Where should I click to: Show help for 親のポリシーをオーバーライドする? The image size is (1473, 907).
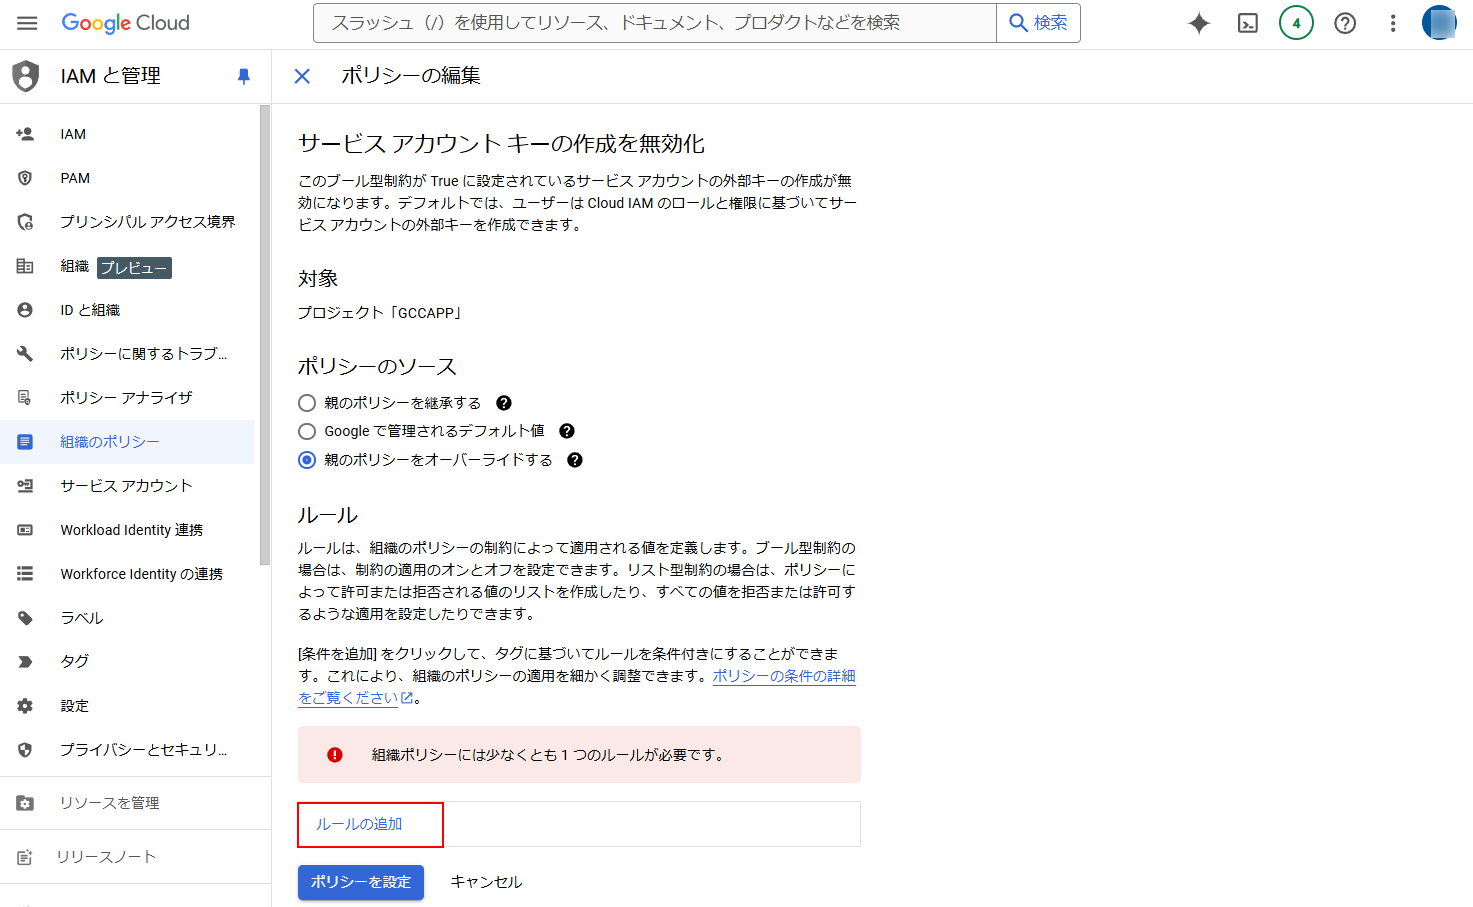(x=575, y=460)
